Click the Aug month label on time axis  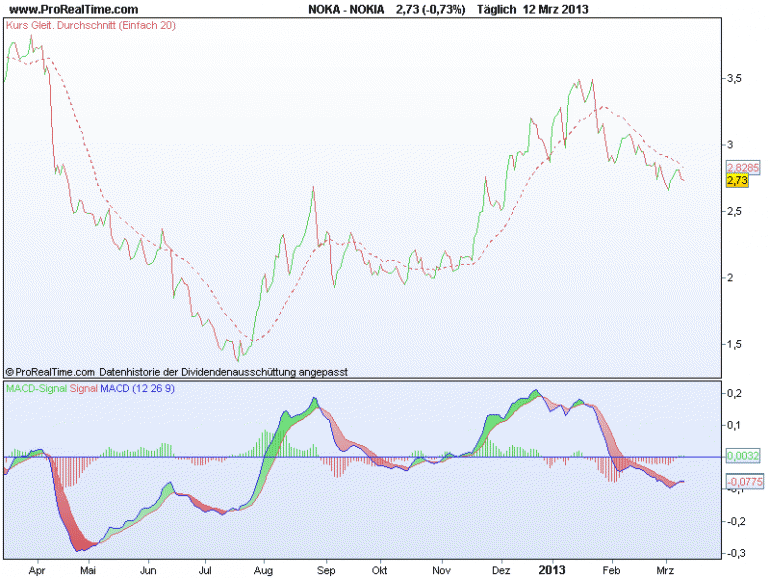pyautogui.click(x=263, y=571)
